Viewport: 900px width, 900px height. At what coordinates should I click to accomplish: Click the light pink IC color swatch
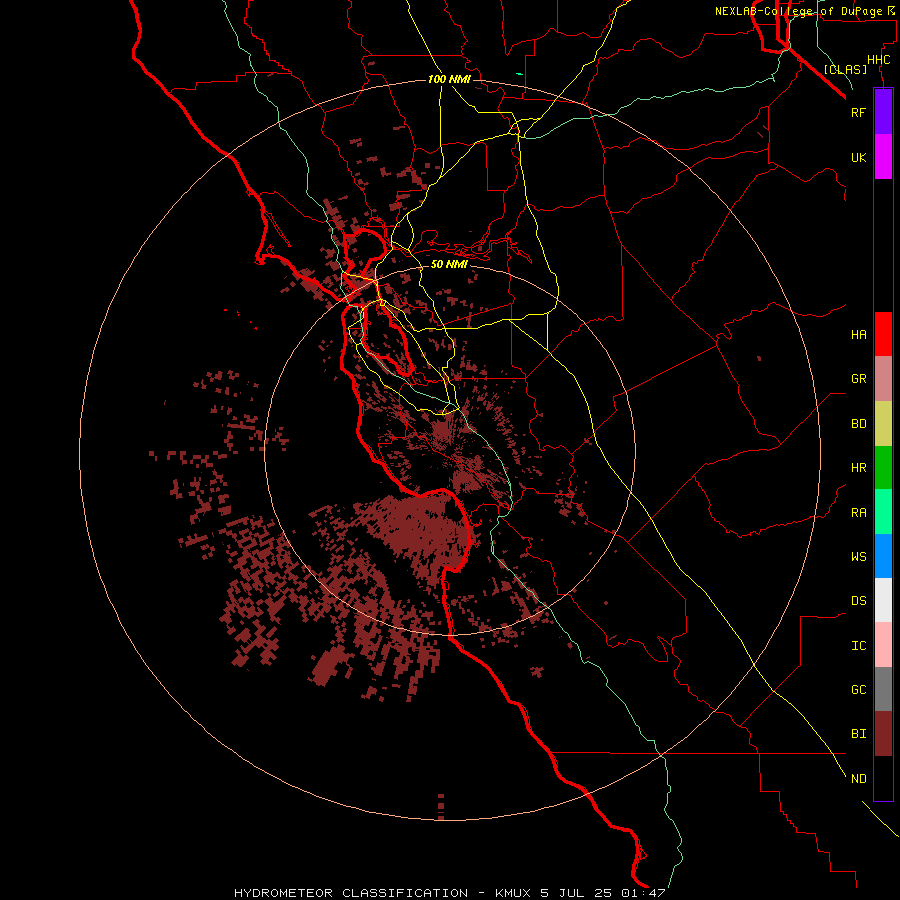point(883,645)
